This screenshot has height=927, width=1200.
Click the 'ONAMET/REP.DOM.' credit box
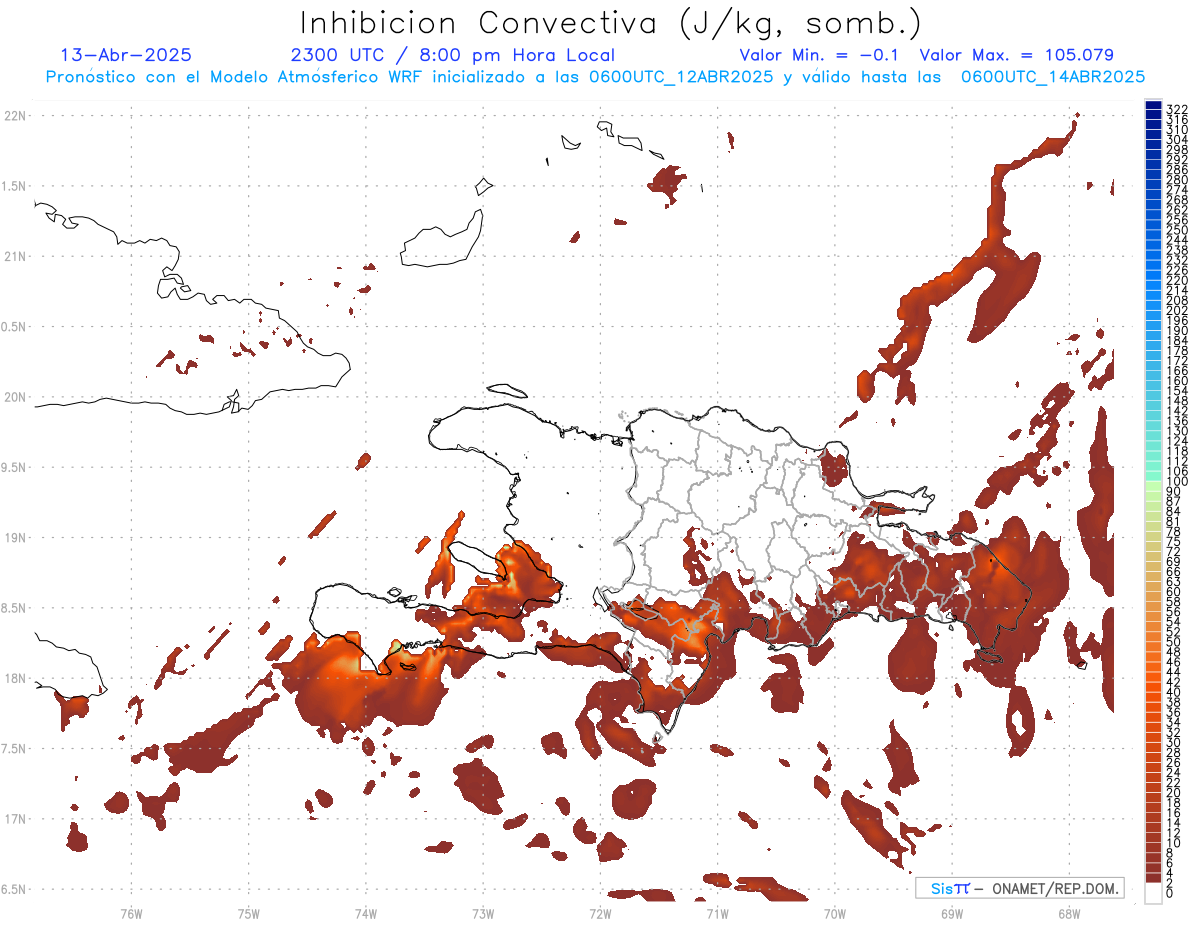[1019, 888]
